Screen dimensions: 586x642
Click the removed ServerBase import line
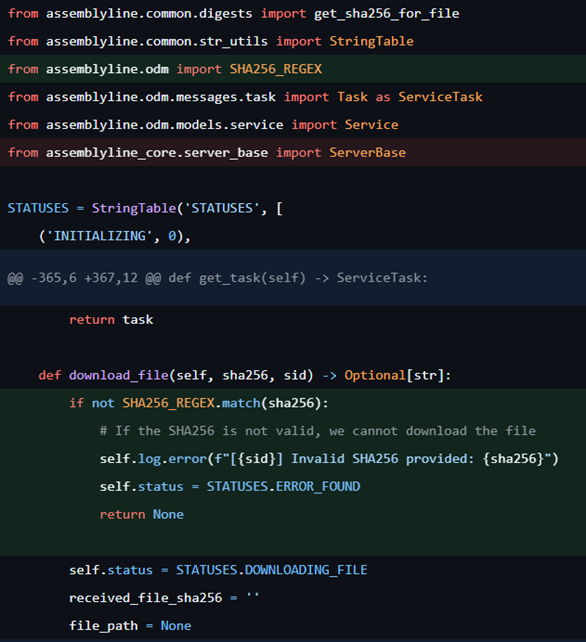click(x=293, y=152)
